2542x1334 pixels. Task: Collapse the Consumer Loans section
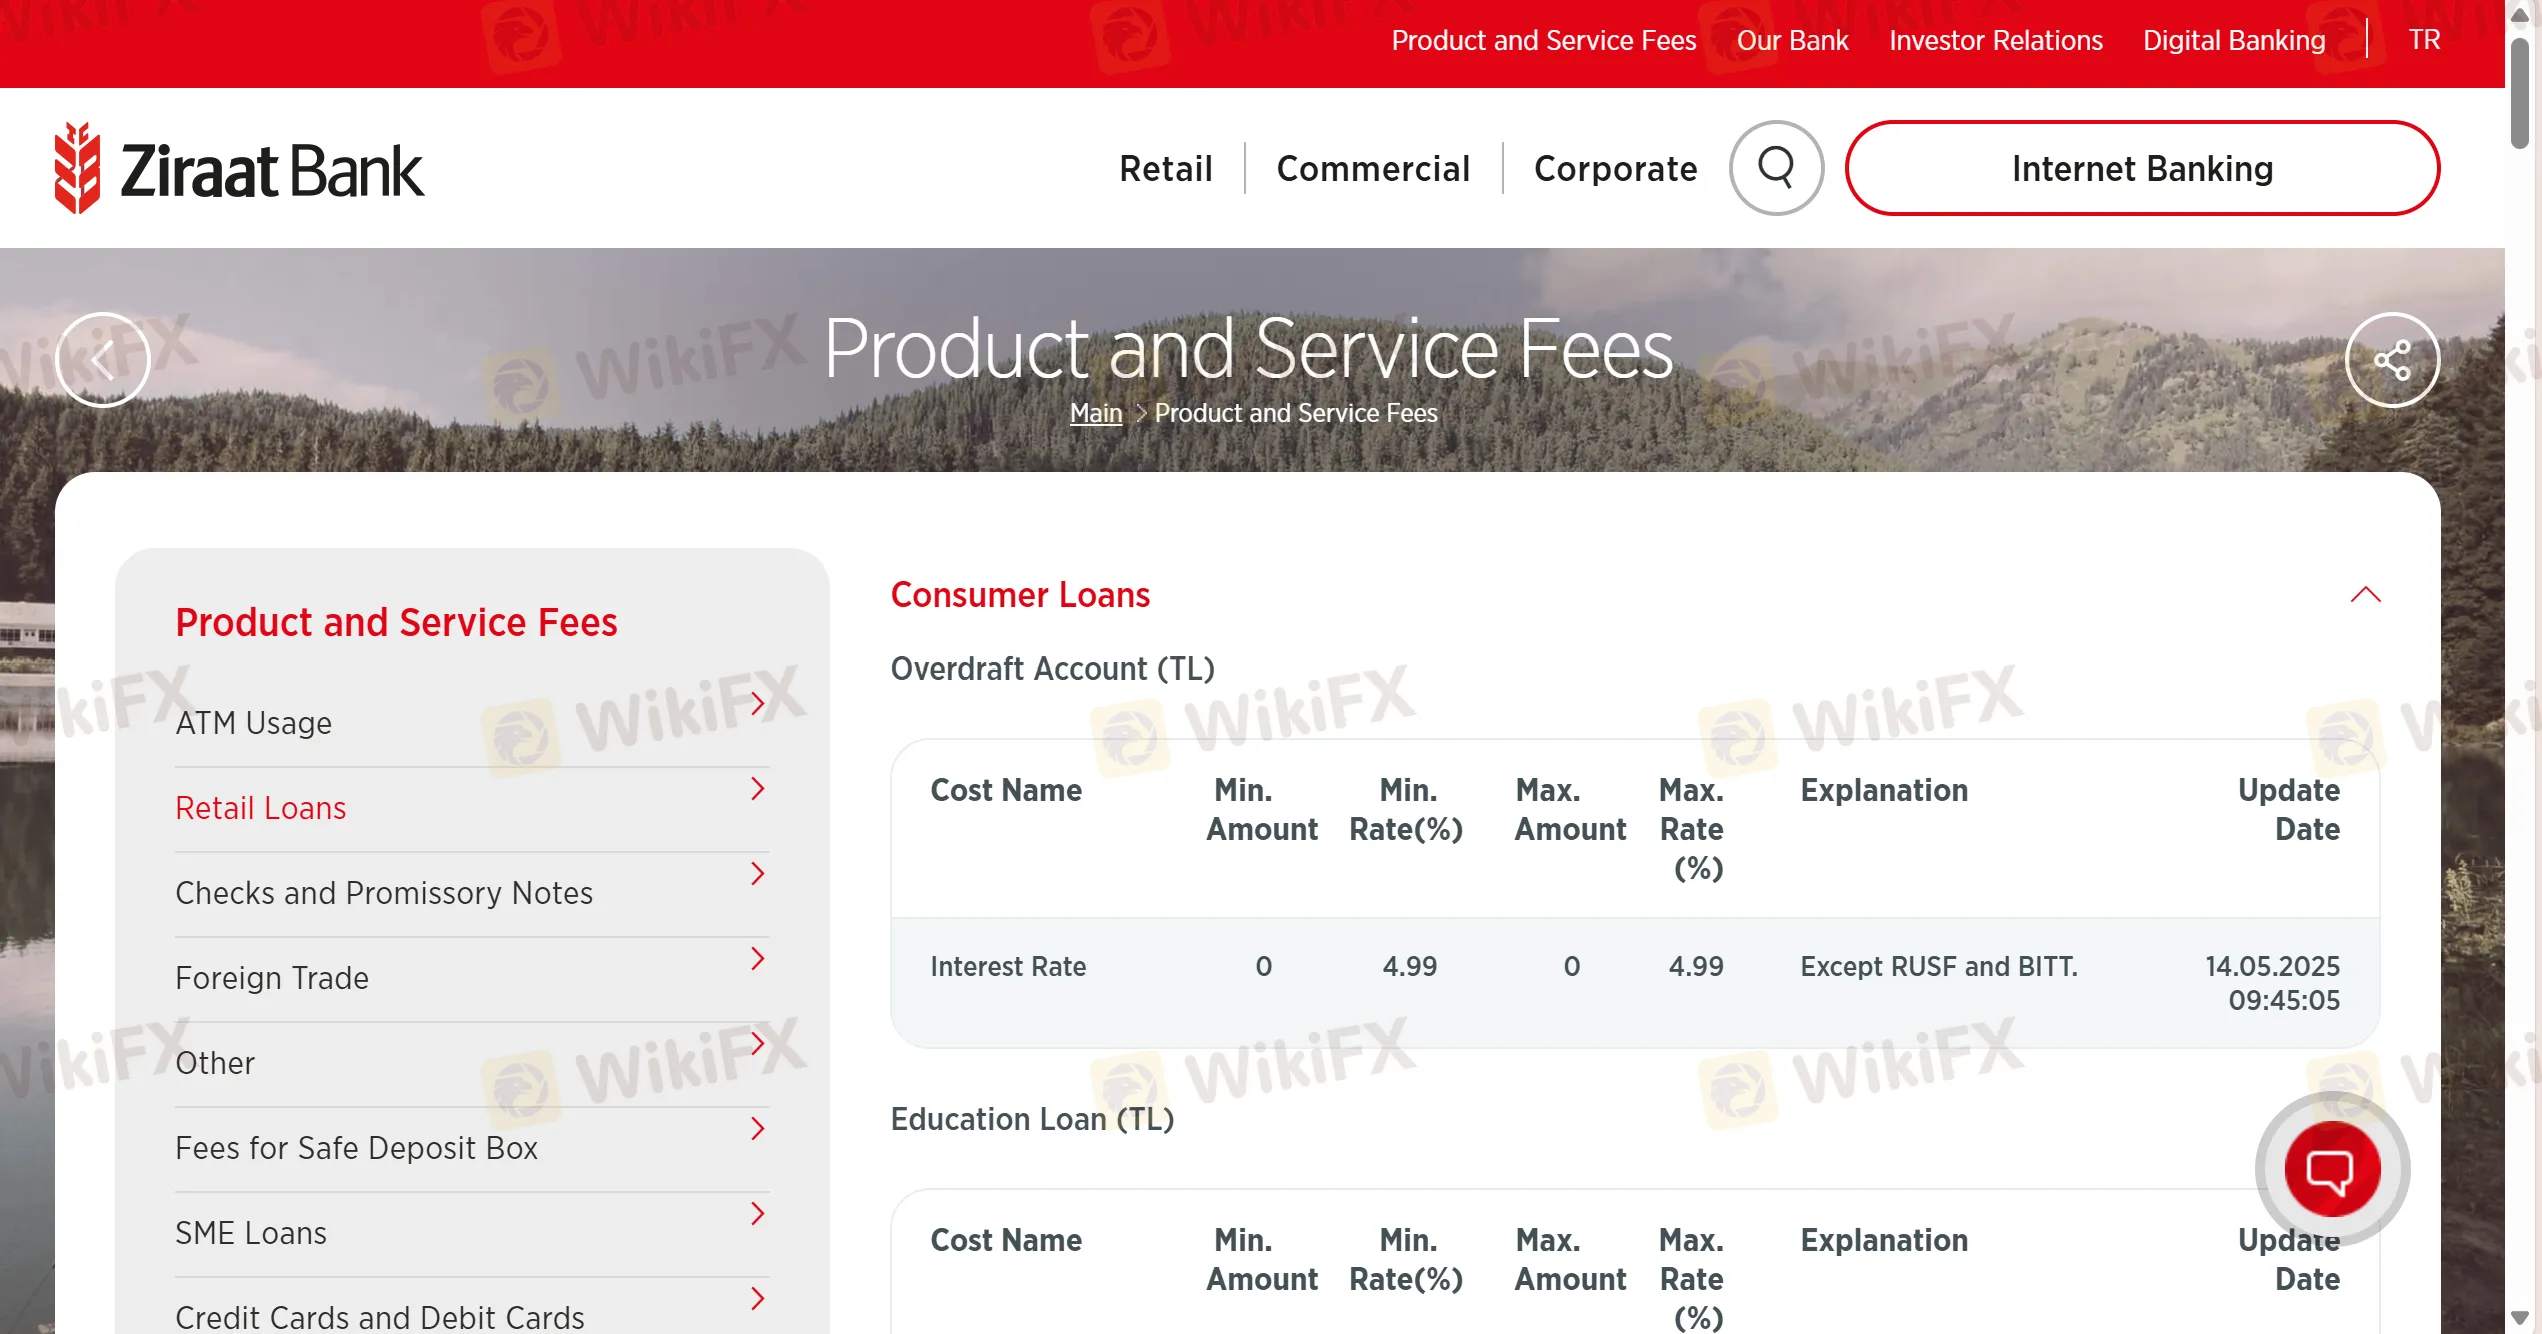(x=2365, y=595)
